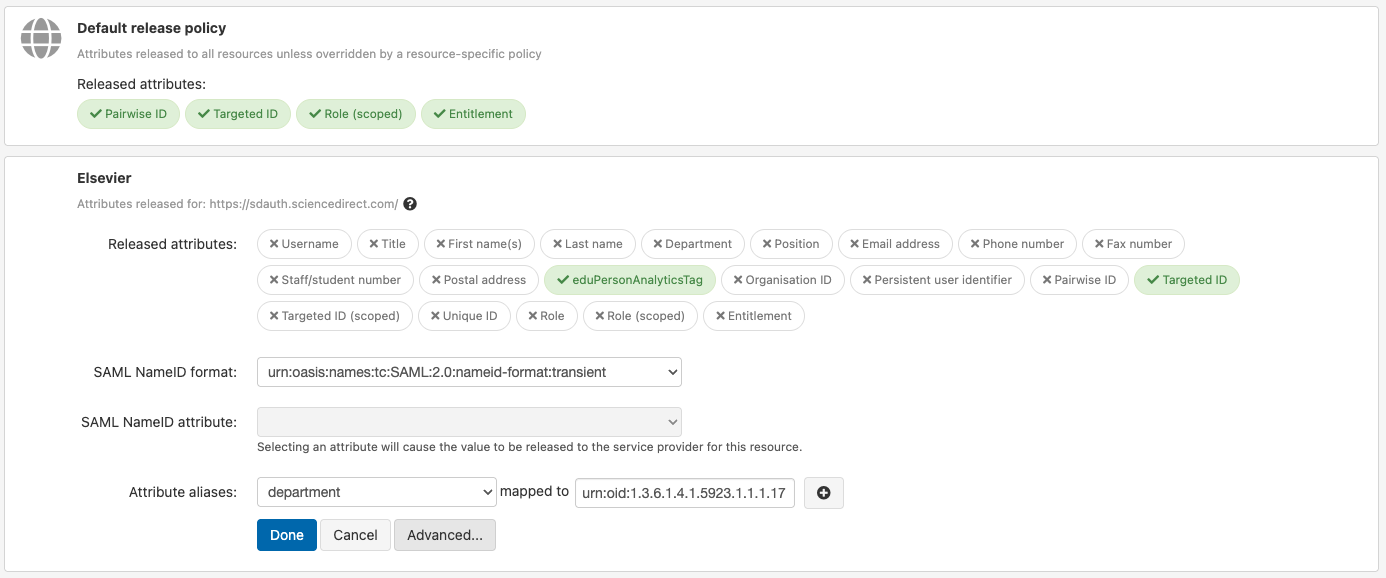Image resolution: width=1386 pixels, height=578 pixels.
Task: Select the Persistent user identifier chip for Elsevier
Action: [x=937, y=280]
